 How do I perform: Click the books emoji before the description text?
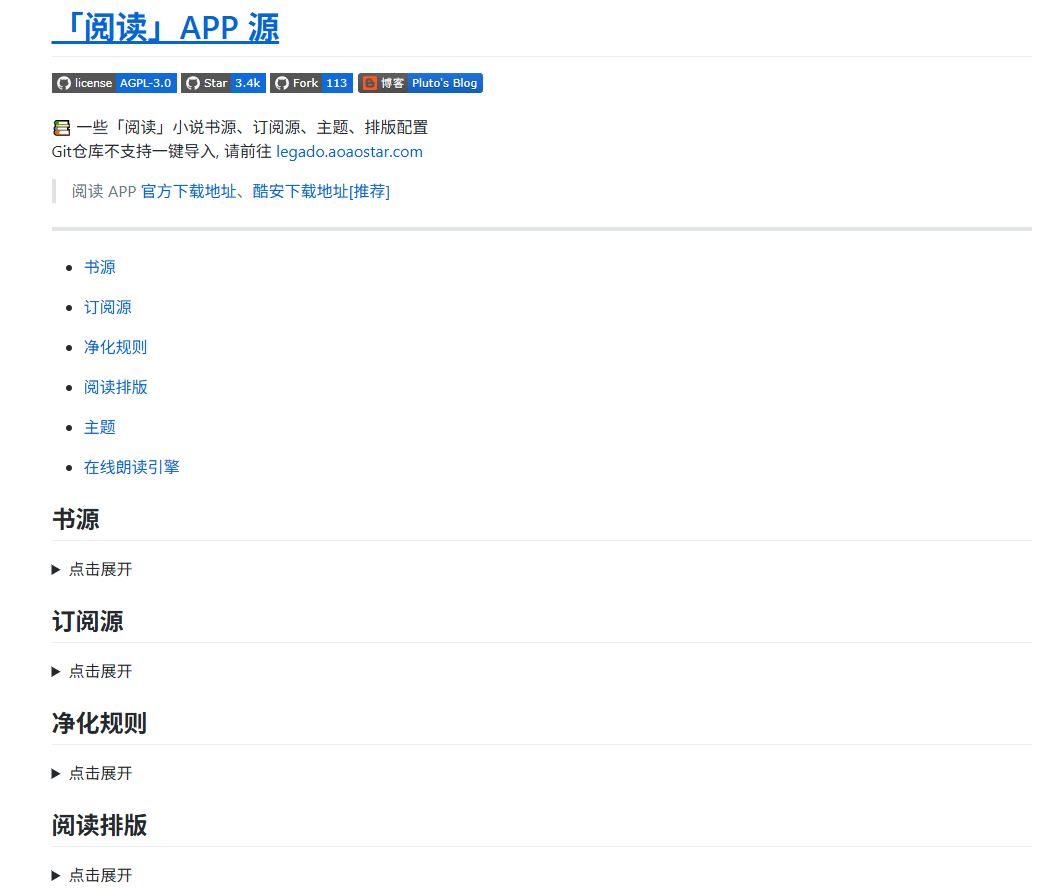(60, 127)
